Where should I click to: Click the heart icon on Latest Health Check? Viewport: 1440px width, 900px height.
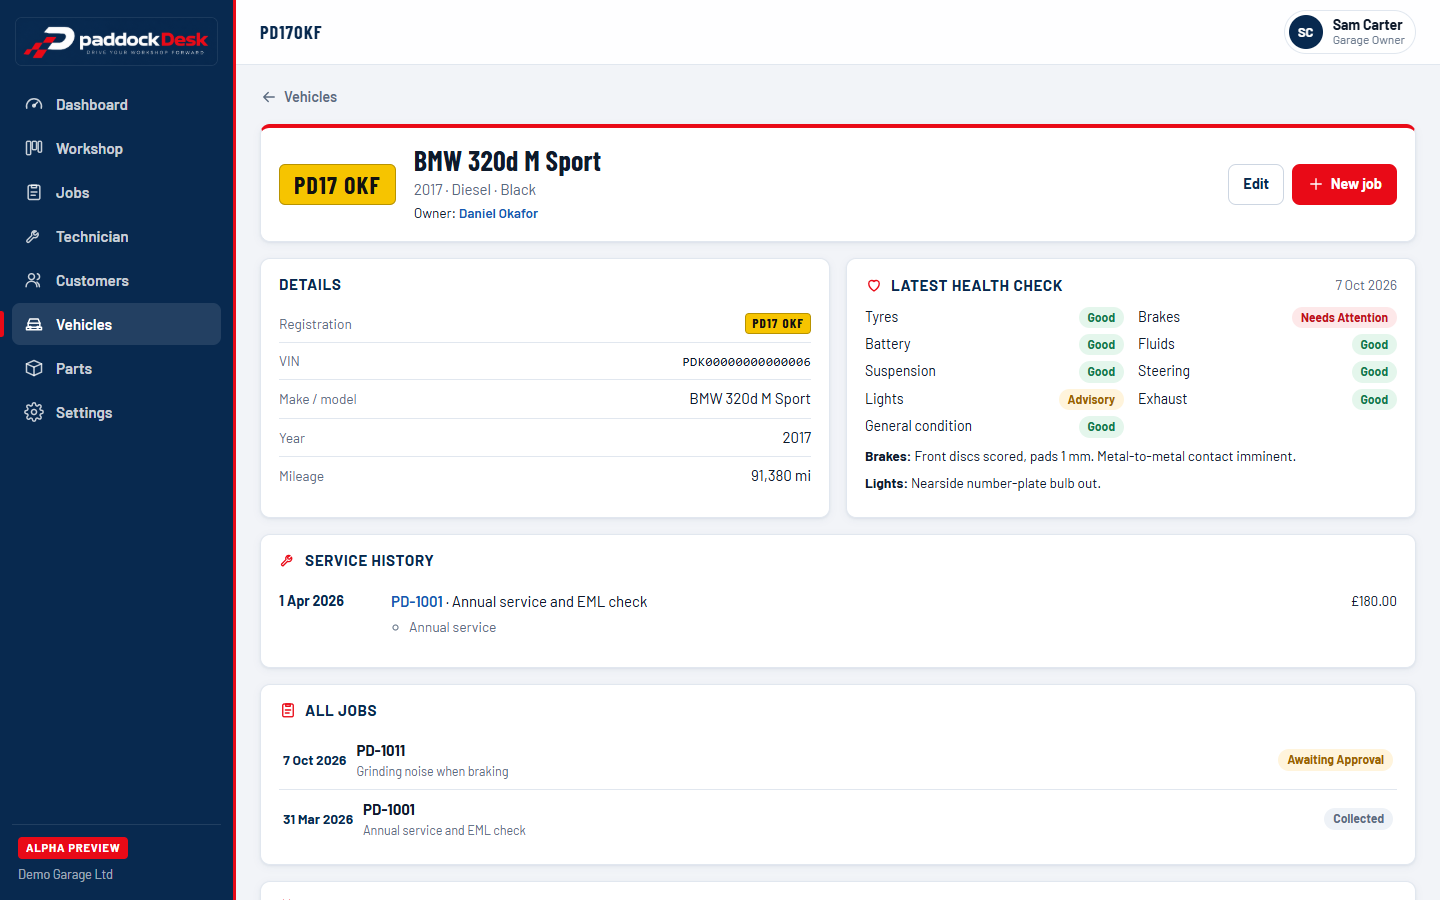coord(874,286)
